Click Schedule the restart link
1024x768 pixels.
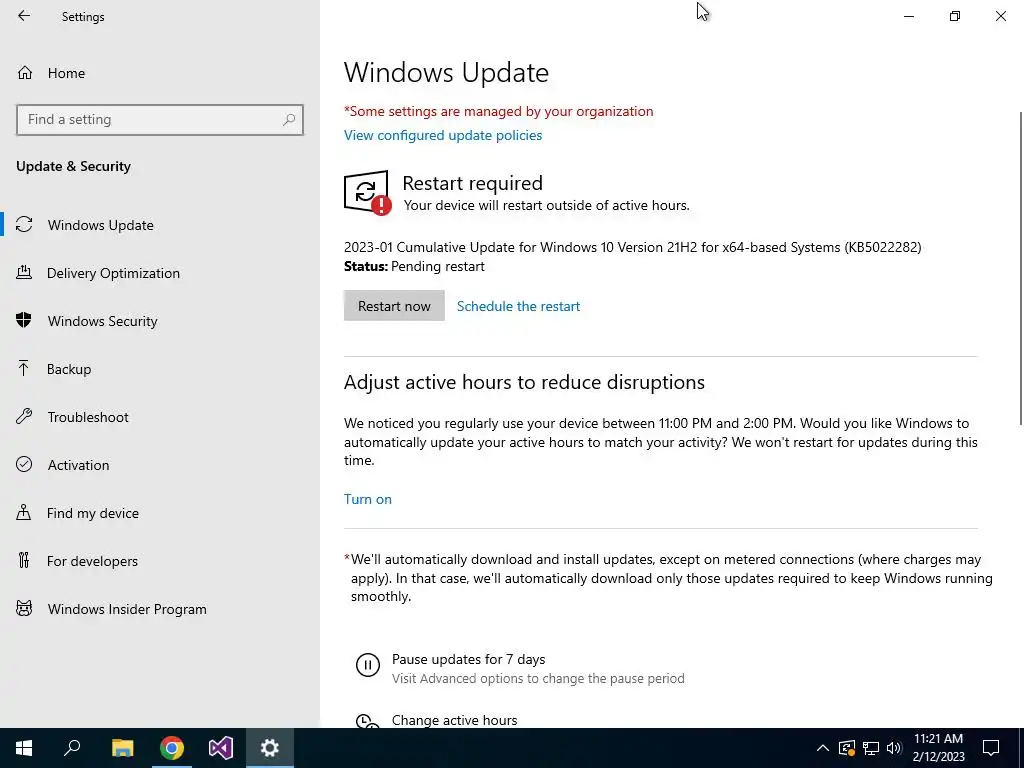(518, 306)
